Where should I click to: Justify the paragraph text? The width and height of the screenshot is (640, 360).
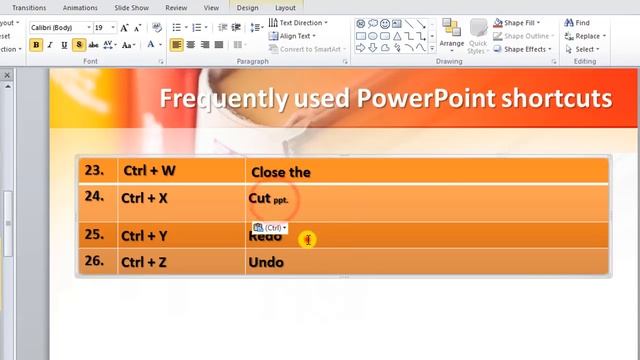pos(219,44)
